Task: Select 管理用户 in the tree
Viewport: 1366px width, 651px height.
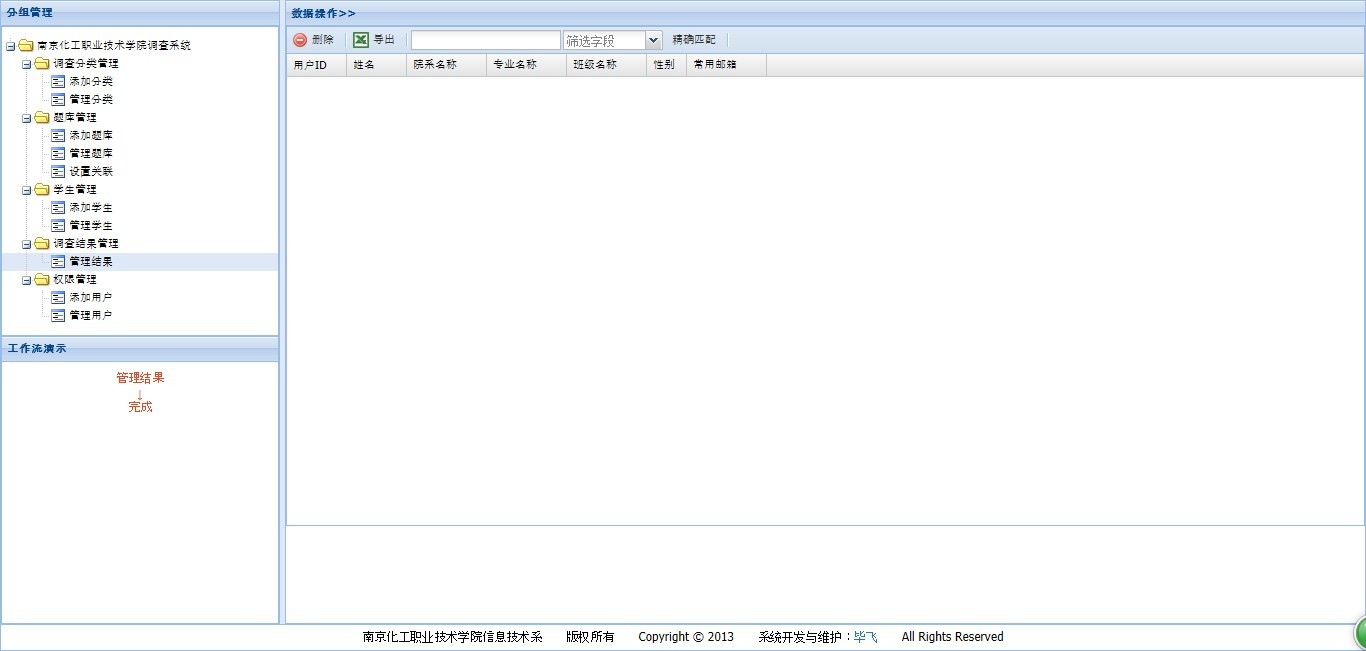Action: pos(90,315)
